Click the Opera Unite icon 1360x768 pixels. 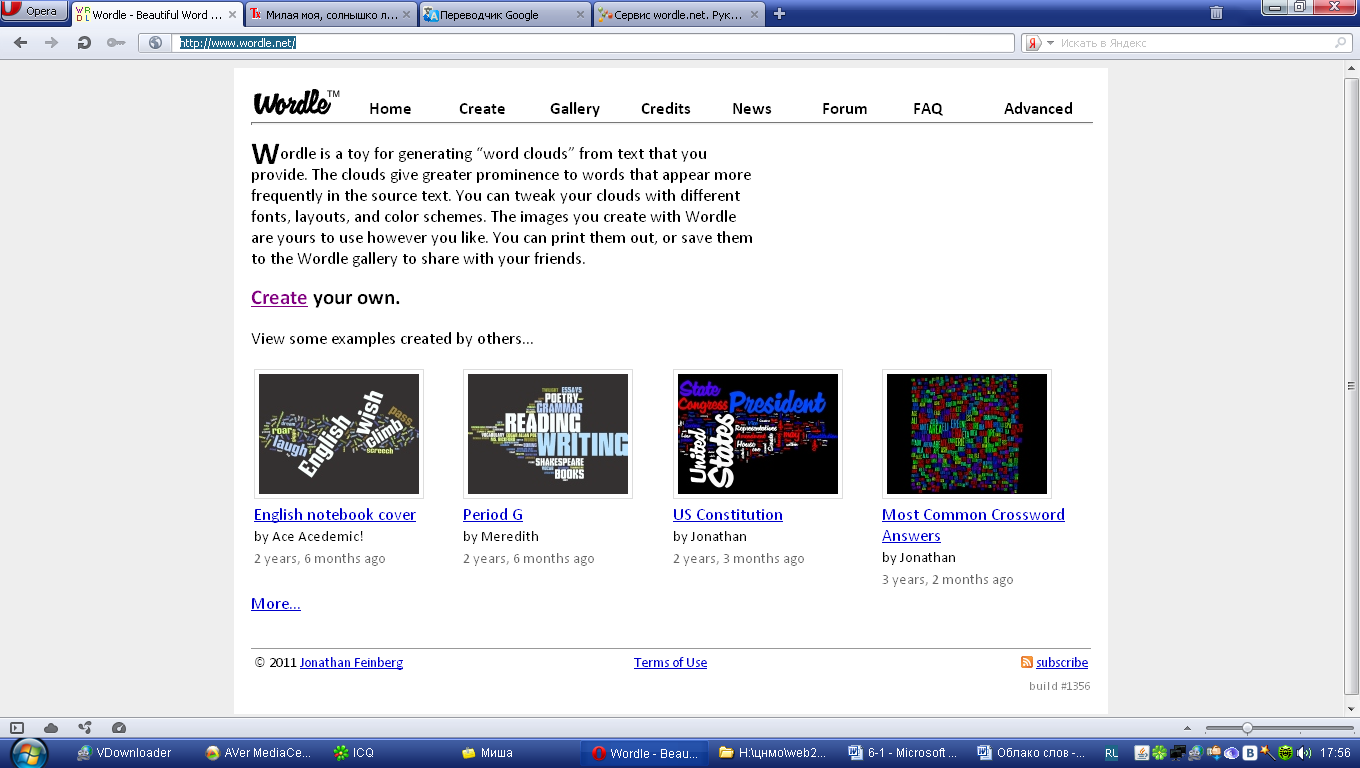85,728
